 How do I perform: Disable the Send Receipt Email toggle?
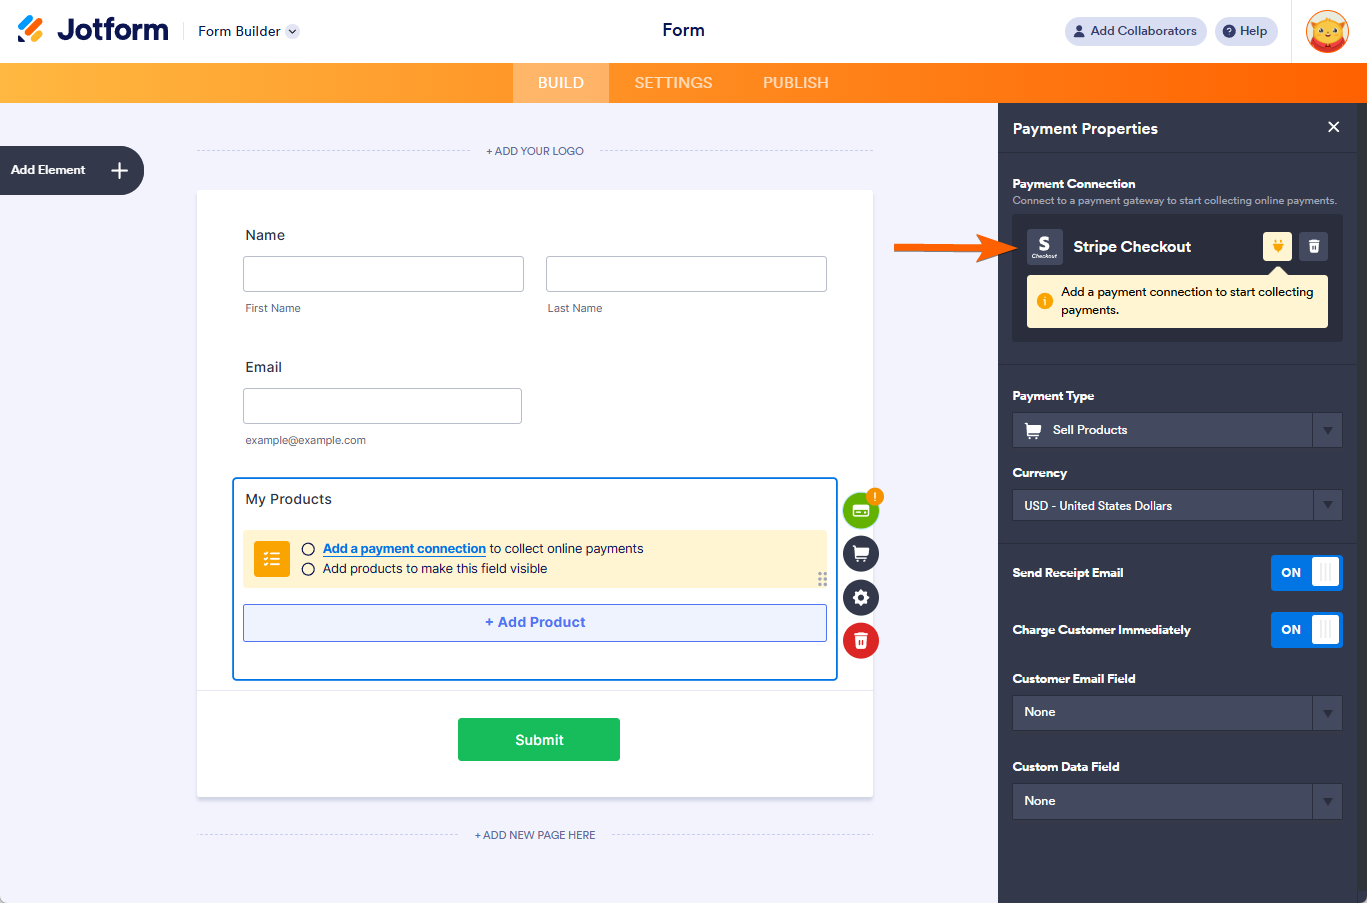1306,572
